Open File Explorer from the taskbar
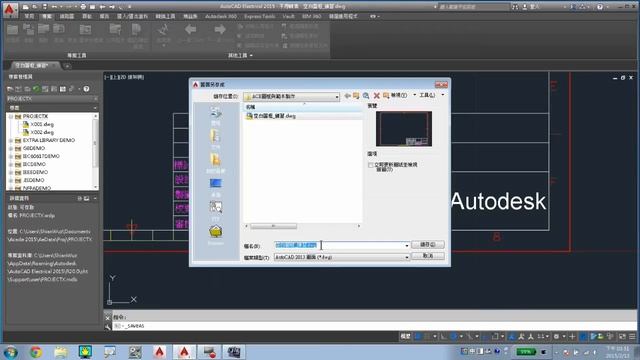640x360 pixels. pyautogui.click(x=60, y=352)
